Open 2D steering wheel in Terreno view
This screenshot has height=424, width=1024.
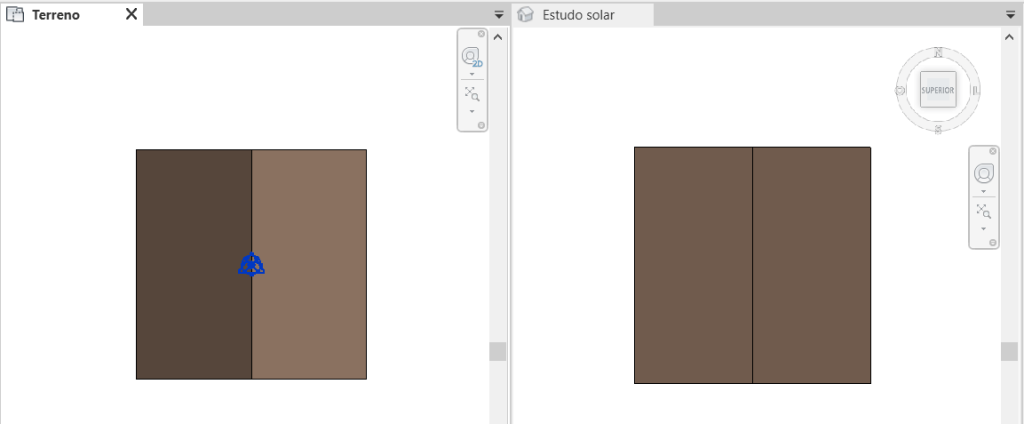pyautogui.click(x=471, y=58)
